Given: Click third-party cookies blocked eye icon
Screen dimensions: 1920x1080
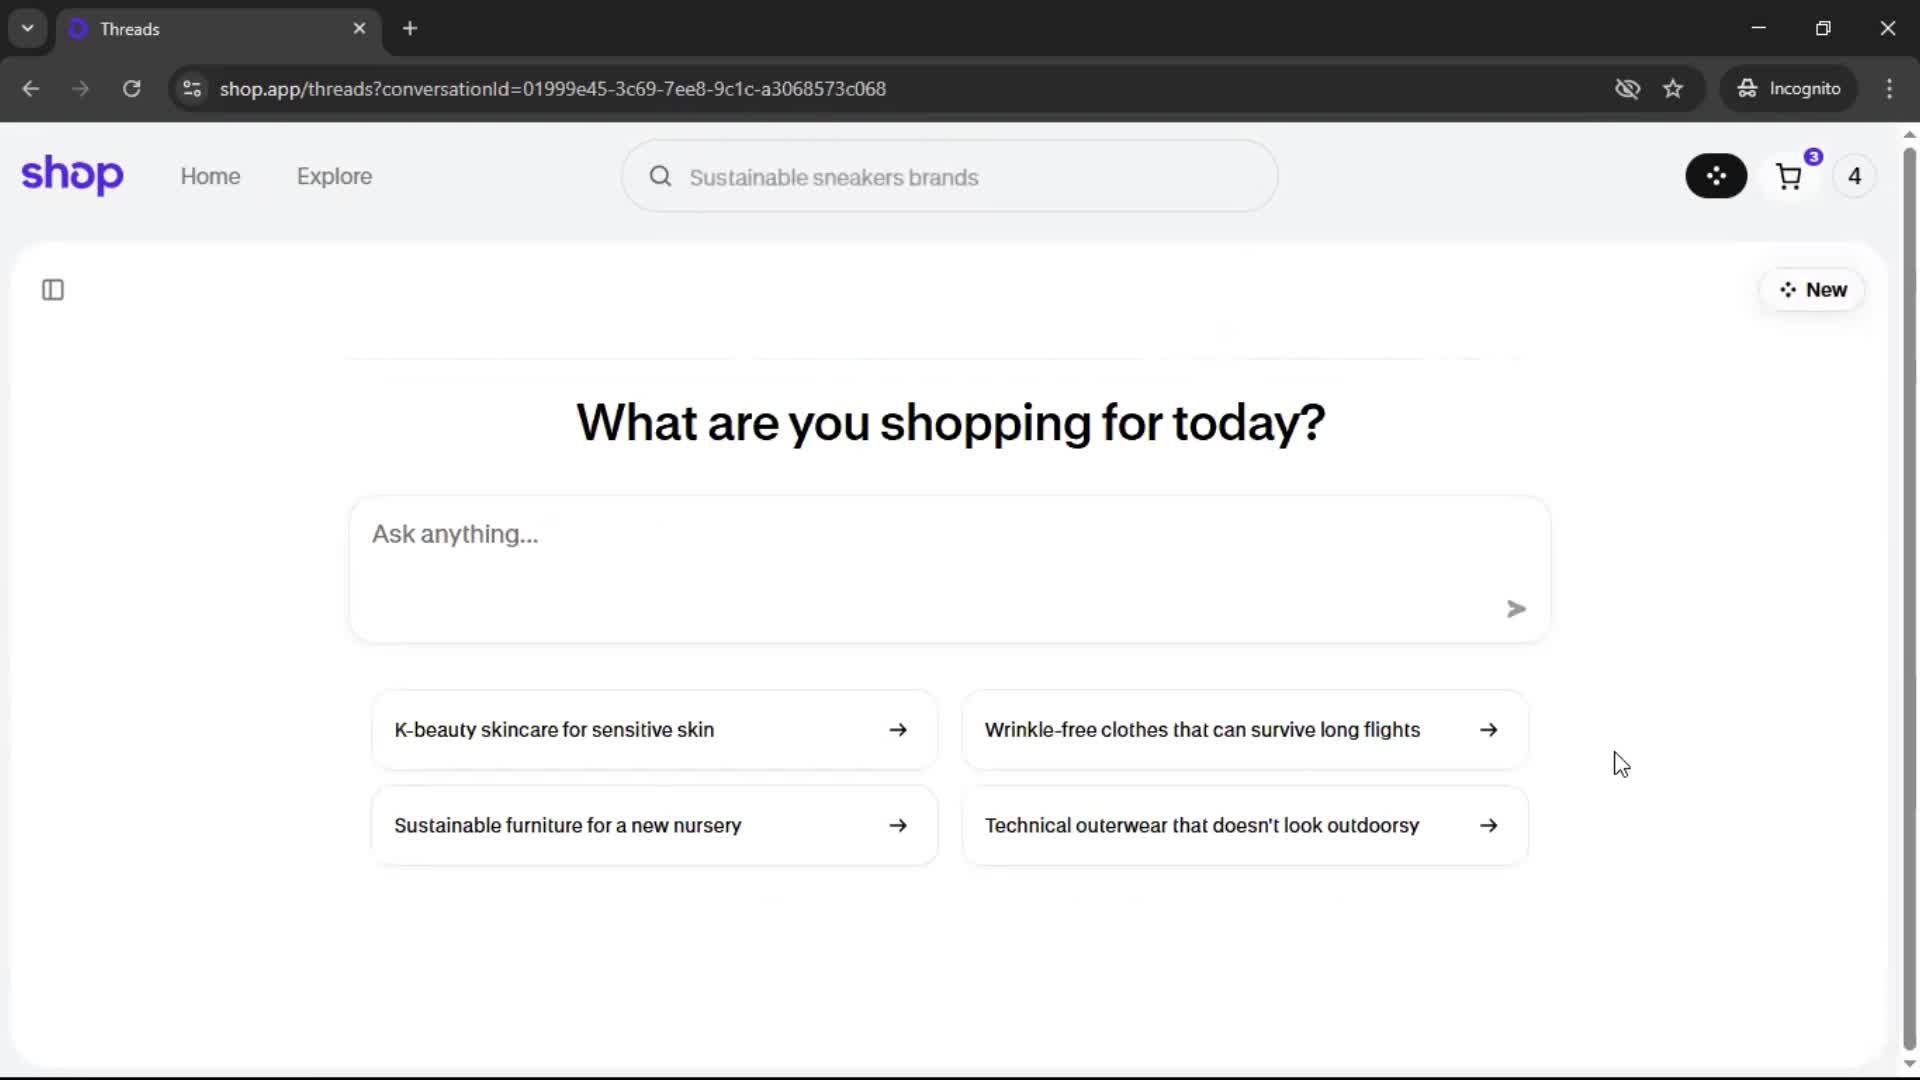Looking at the screenshot, I should click(x=1627, y=89).
